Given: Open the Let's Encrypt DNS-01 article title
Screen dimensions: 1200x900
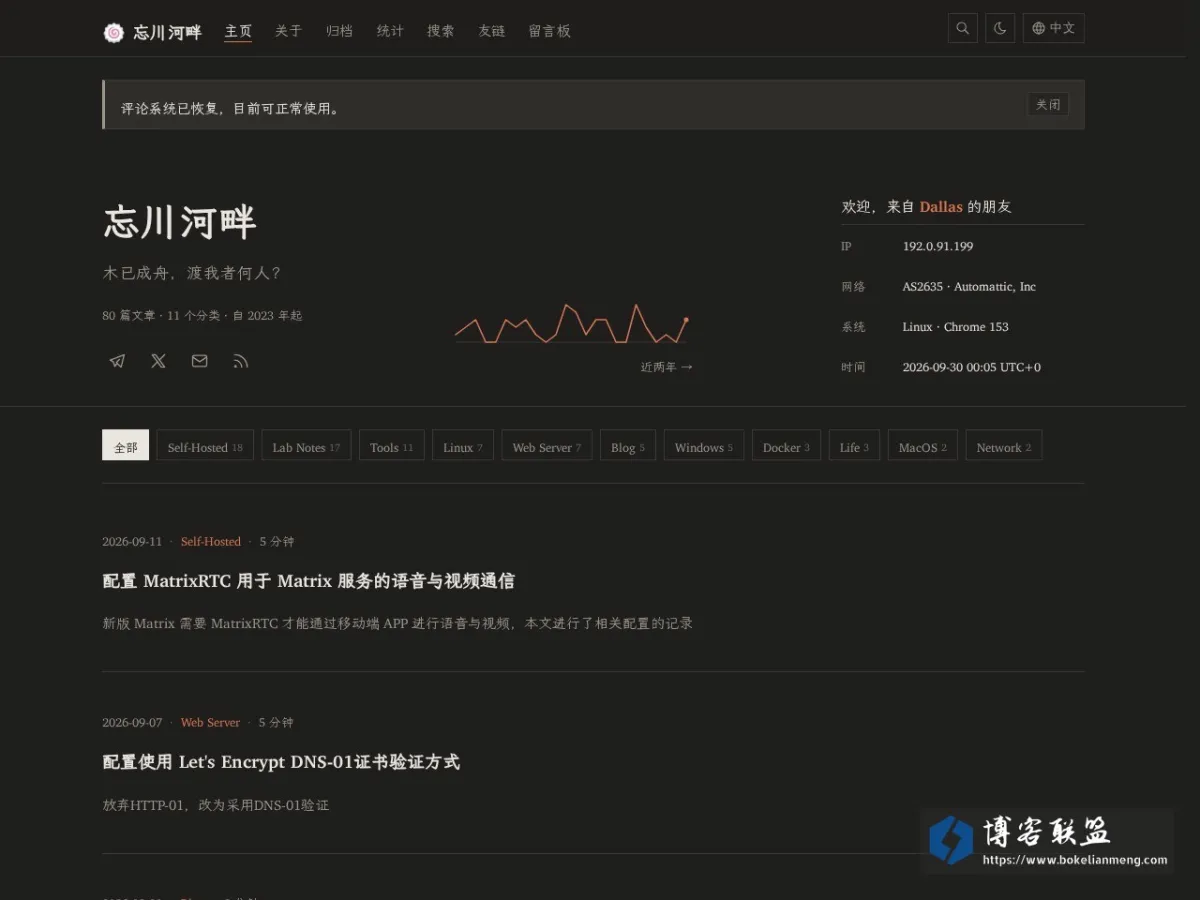Looking at the screenshot, I should click(281, 762).
